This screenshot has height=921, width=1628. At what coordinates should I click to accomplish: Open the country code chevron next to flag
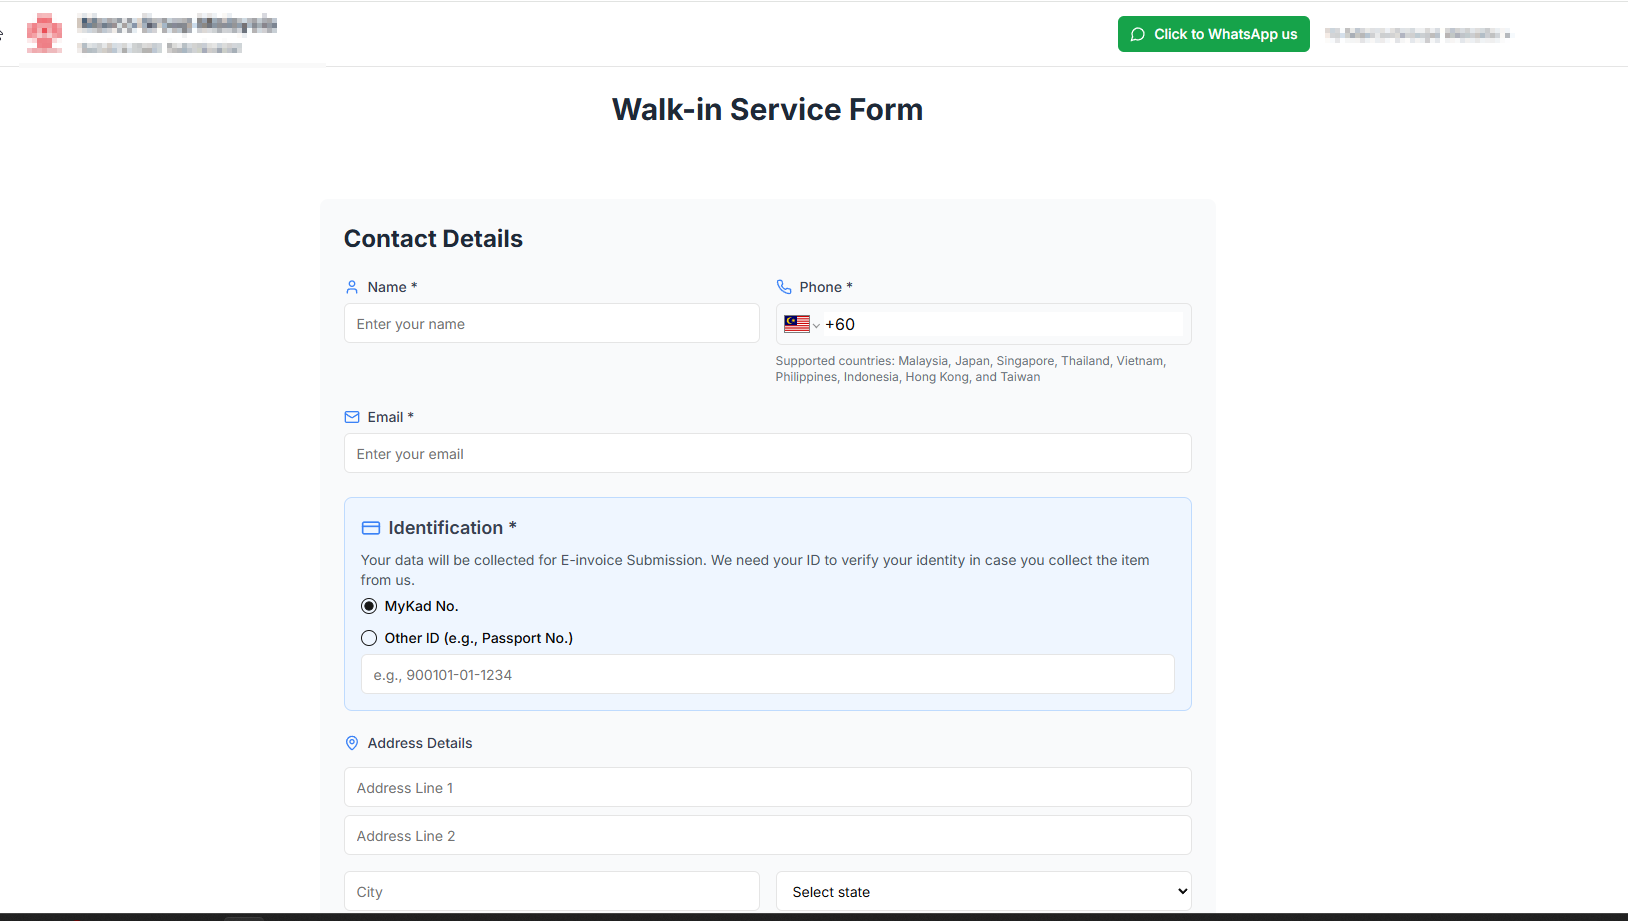(x=816, y=325)
